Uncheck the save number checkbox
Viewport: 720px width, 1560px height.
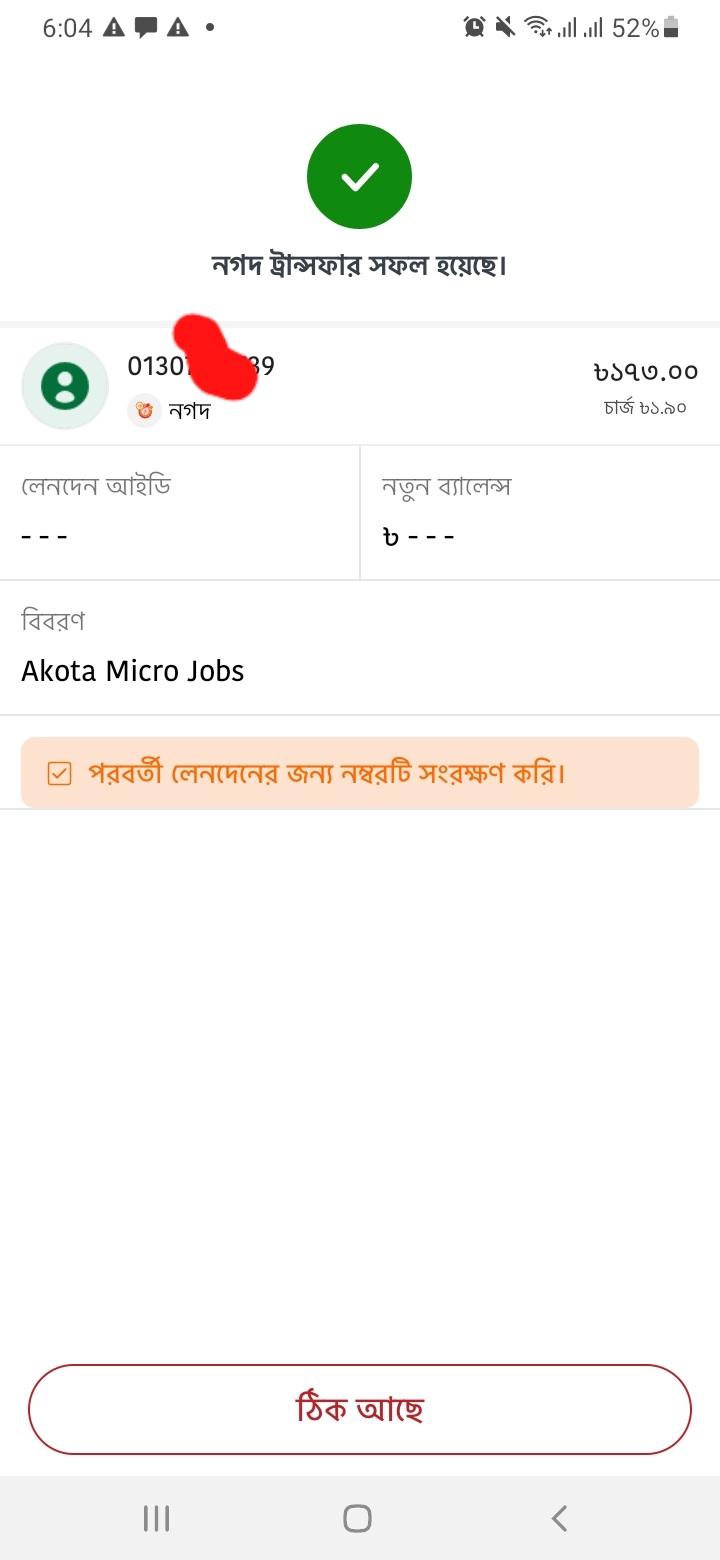pyautogui.click(x=59, y=773)
